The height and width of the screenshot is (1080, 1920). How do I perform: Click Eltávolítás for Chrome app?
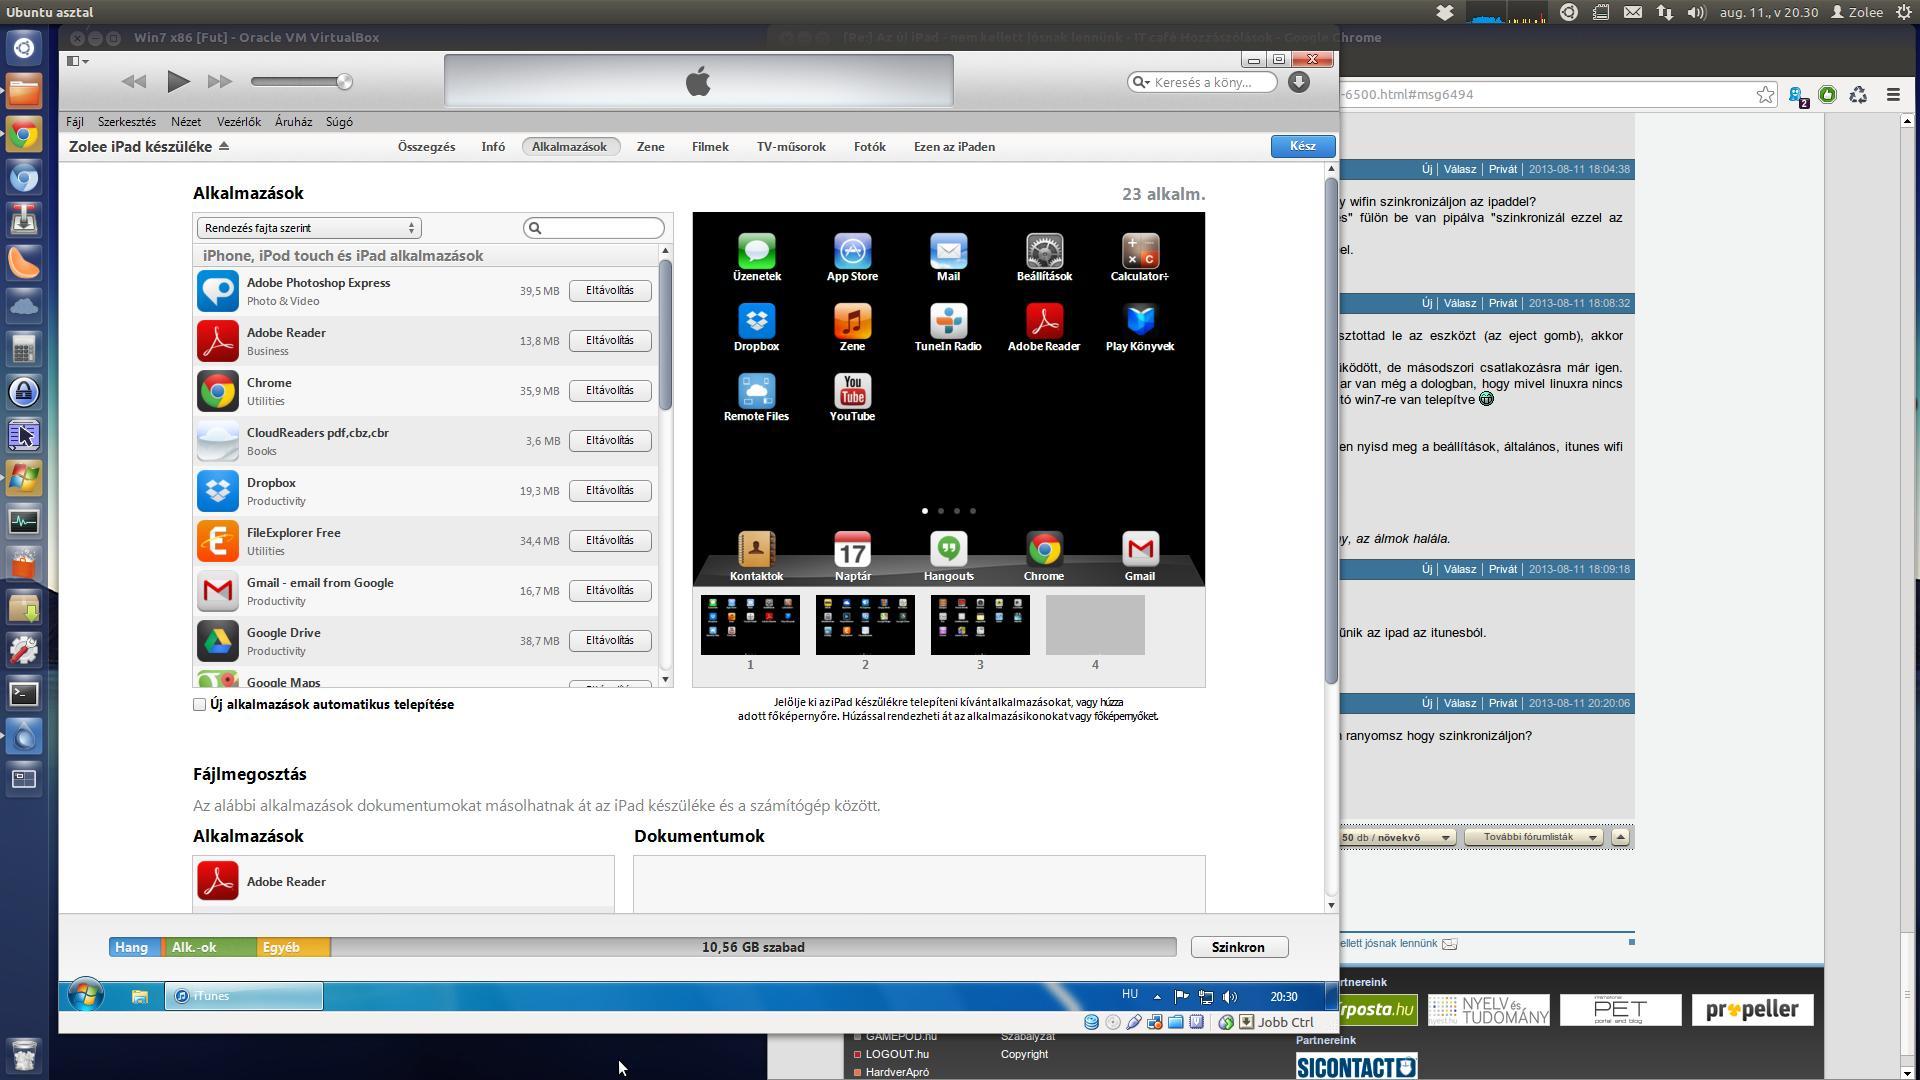click(x=610, y=391)
